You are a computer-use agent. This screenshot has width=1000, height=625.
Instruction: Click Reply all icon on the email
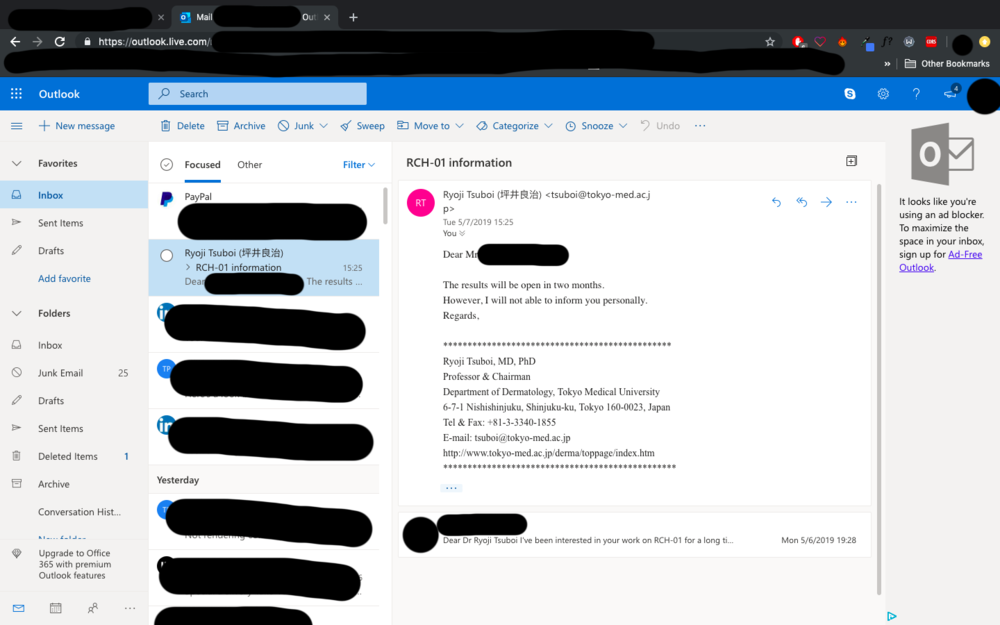point(801,202)
